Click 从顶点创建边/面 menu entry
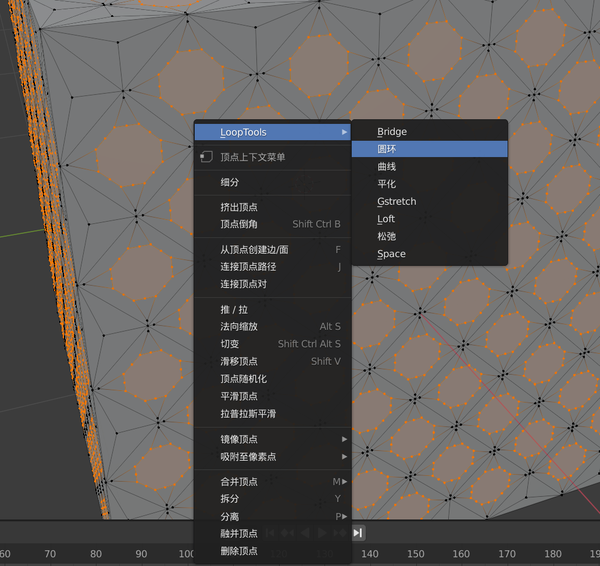 [272, 250]
